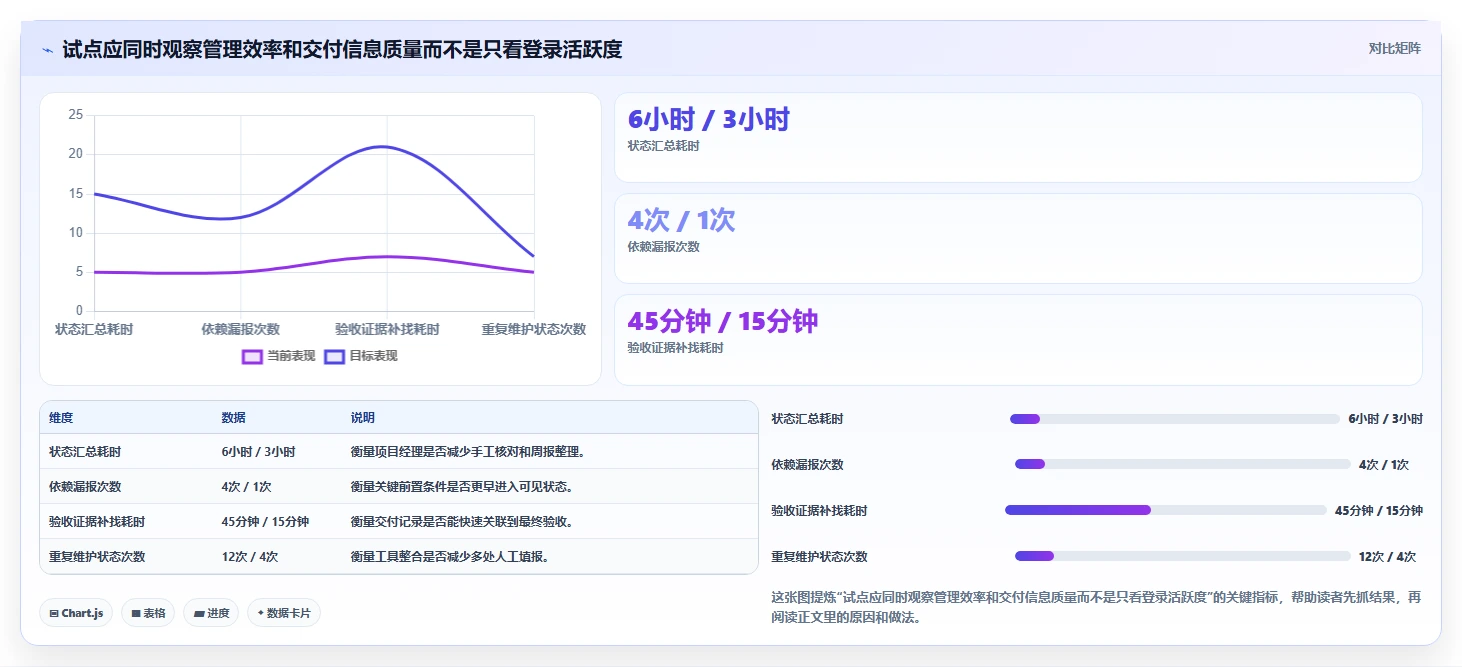Click the description 衡量交付记录是否能快速关联到最终验收
This screenshot has width=1462, height=667.
[x=461, y=522]
